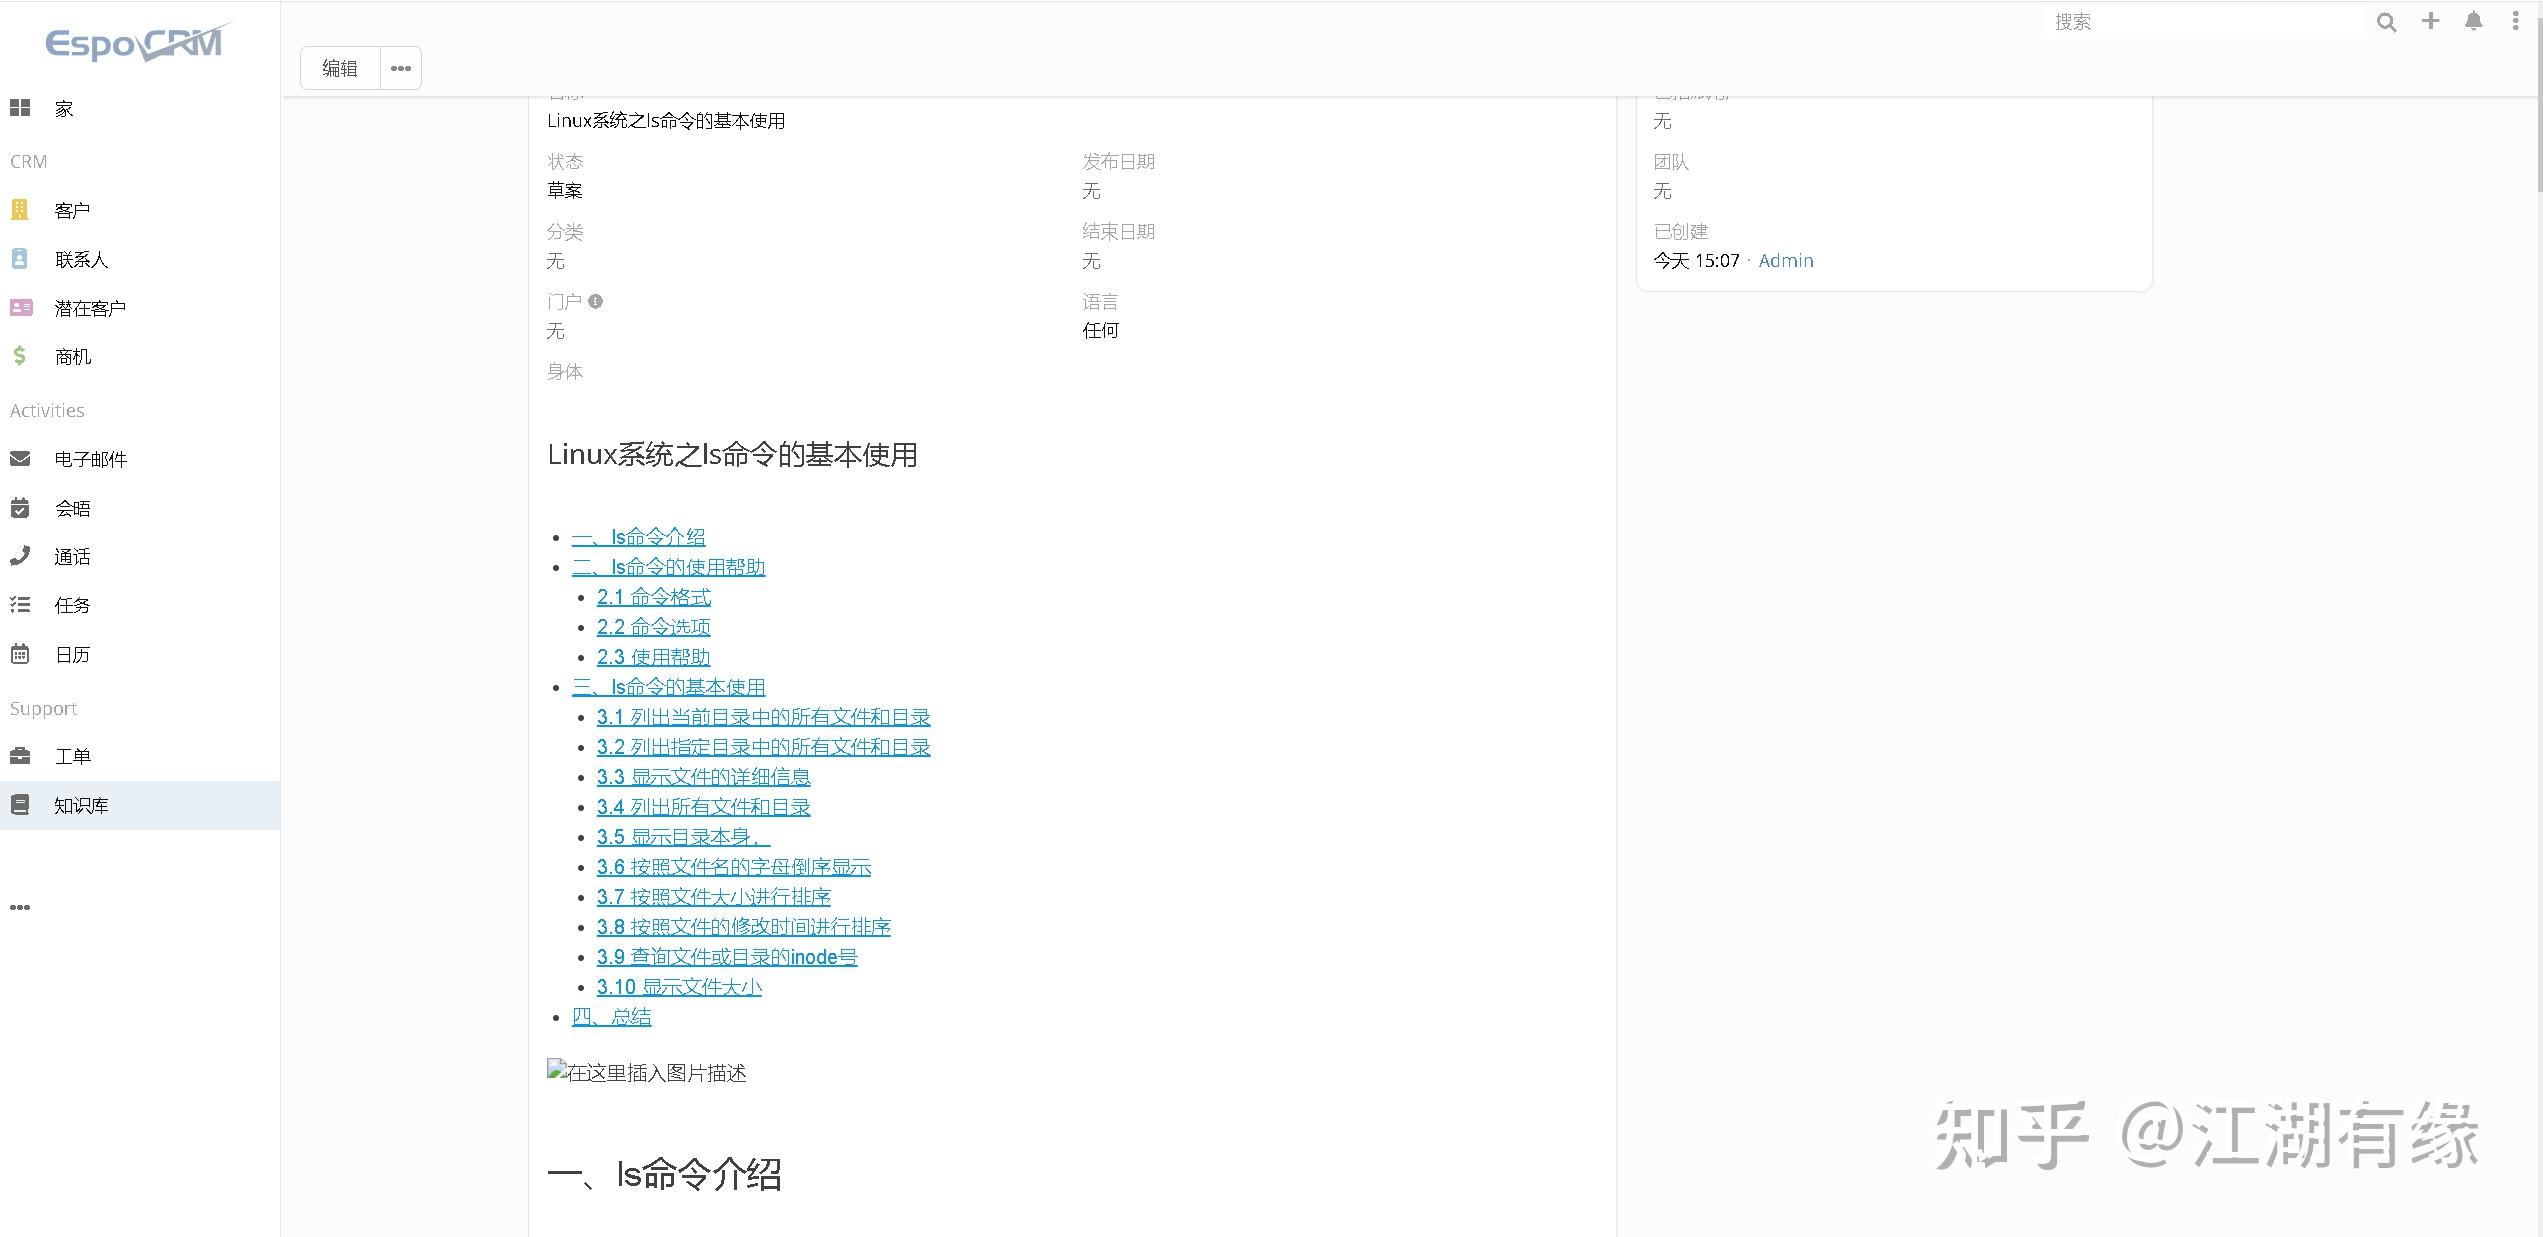2543x1237 pixels.
Task: Follow the 3.9 inode号 link
Action: point(726,957)
